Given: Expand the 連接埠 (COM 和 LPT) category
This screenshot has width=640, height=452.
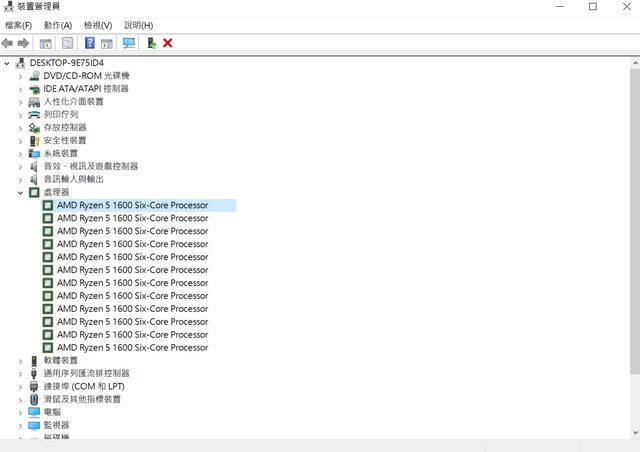Looking at the screenshot, I should coord(20,386).
